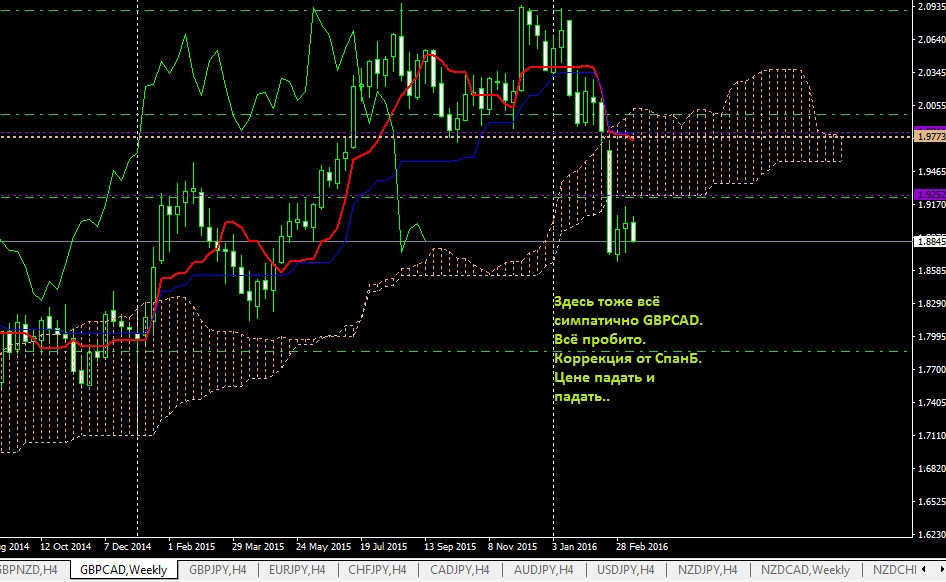This screenshot has height=582, width=946.
Task: Click the 1.9465 value on the price scale
Action: click(x=932, y=172)
